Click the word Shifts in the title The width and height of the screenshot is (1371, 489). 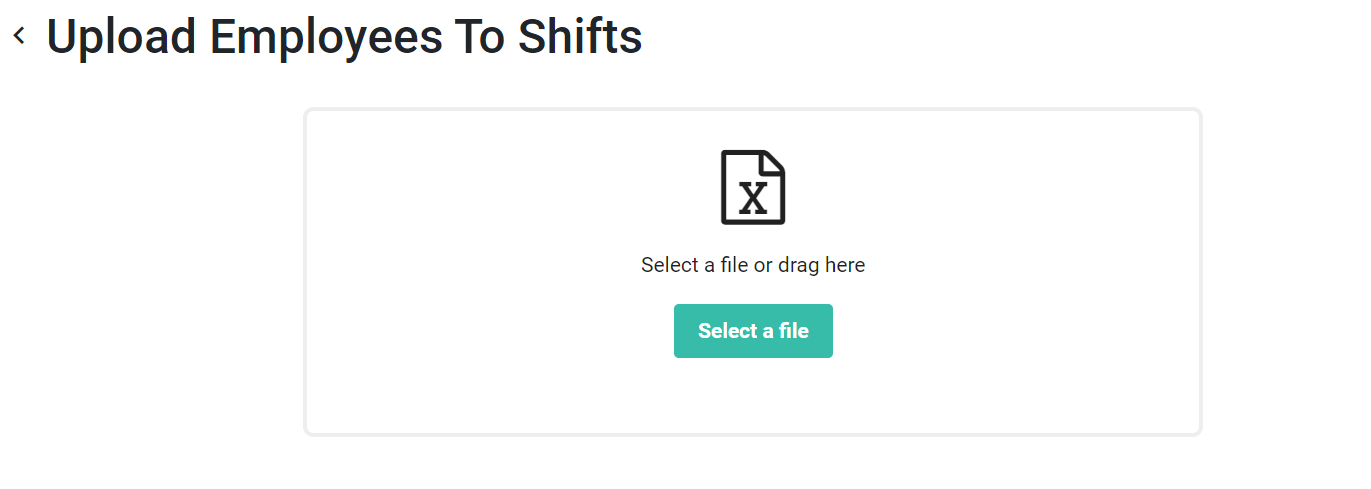[580, 37]
